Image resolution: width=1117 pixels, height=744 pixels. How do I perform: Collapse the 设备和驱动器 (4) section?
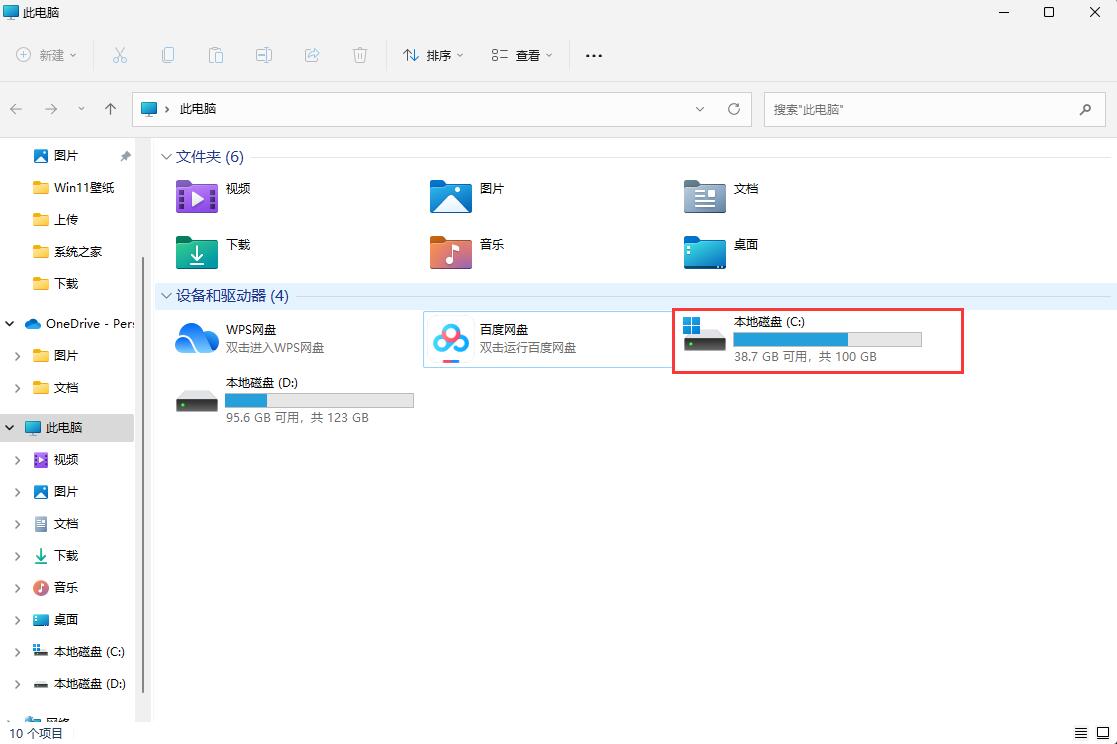click(x=165, y=296)
